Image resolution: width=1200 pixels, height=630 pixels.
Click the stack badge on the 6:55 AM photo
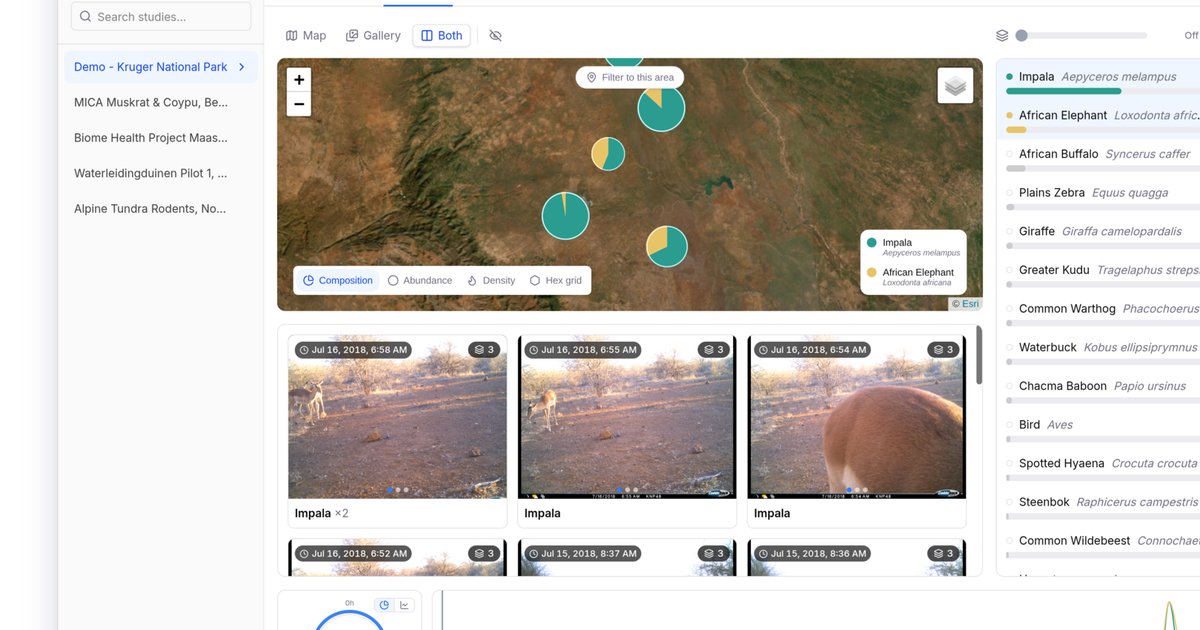click(714, 350)
